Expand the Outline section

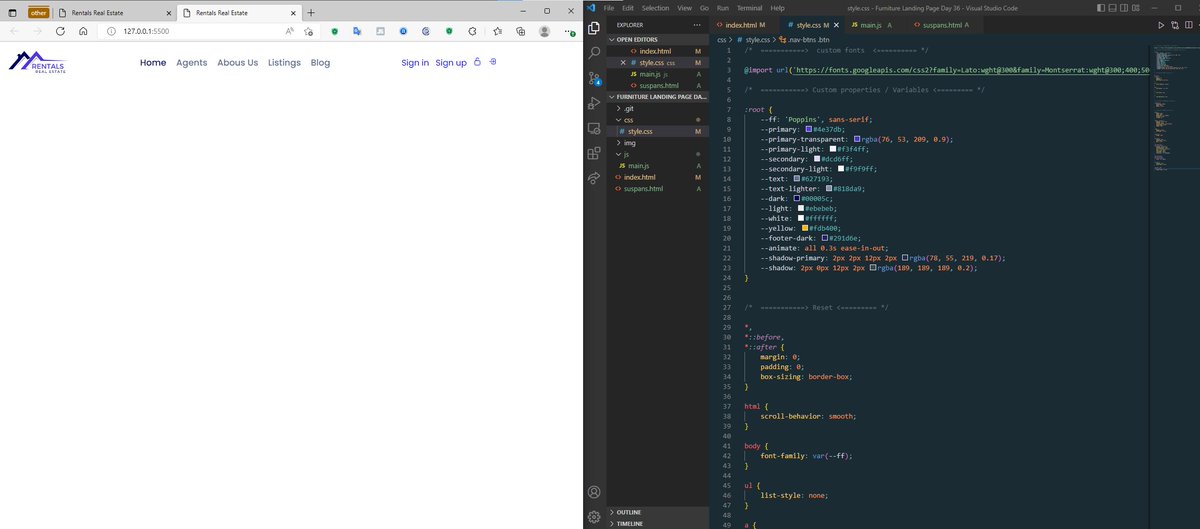[660, 512]
